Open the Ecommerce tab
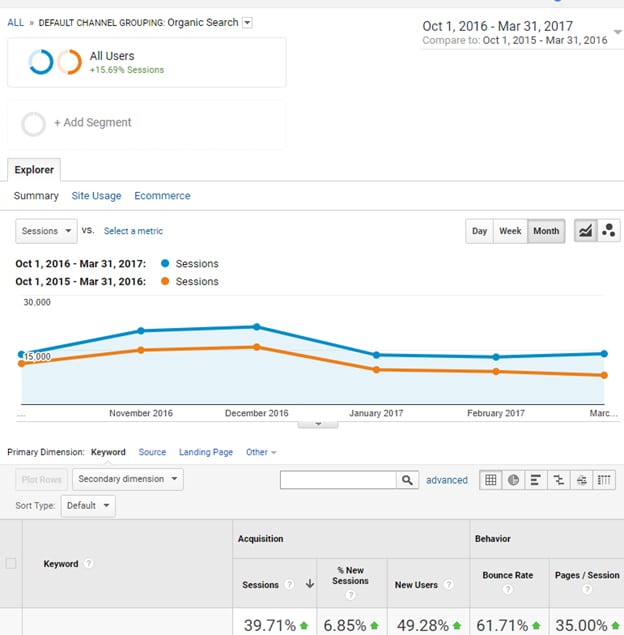 point(162,196)
